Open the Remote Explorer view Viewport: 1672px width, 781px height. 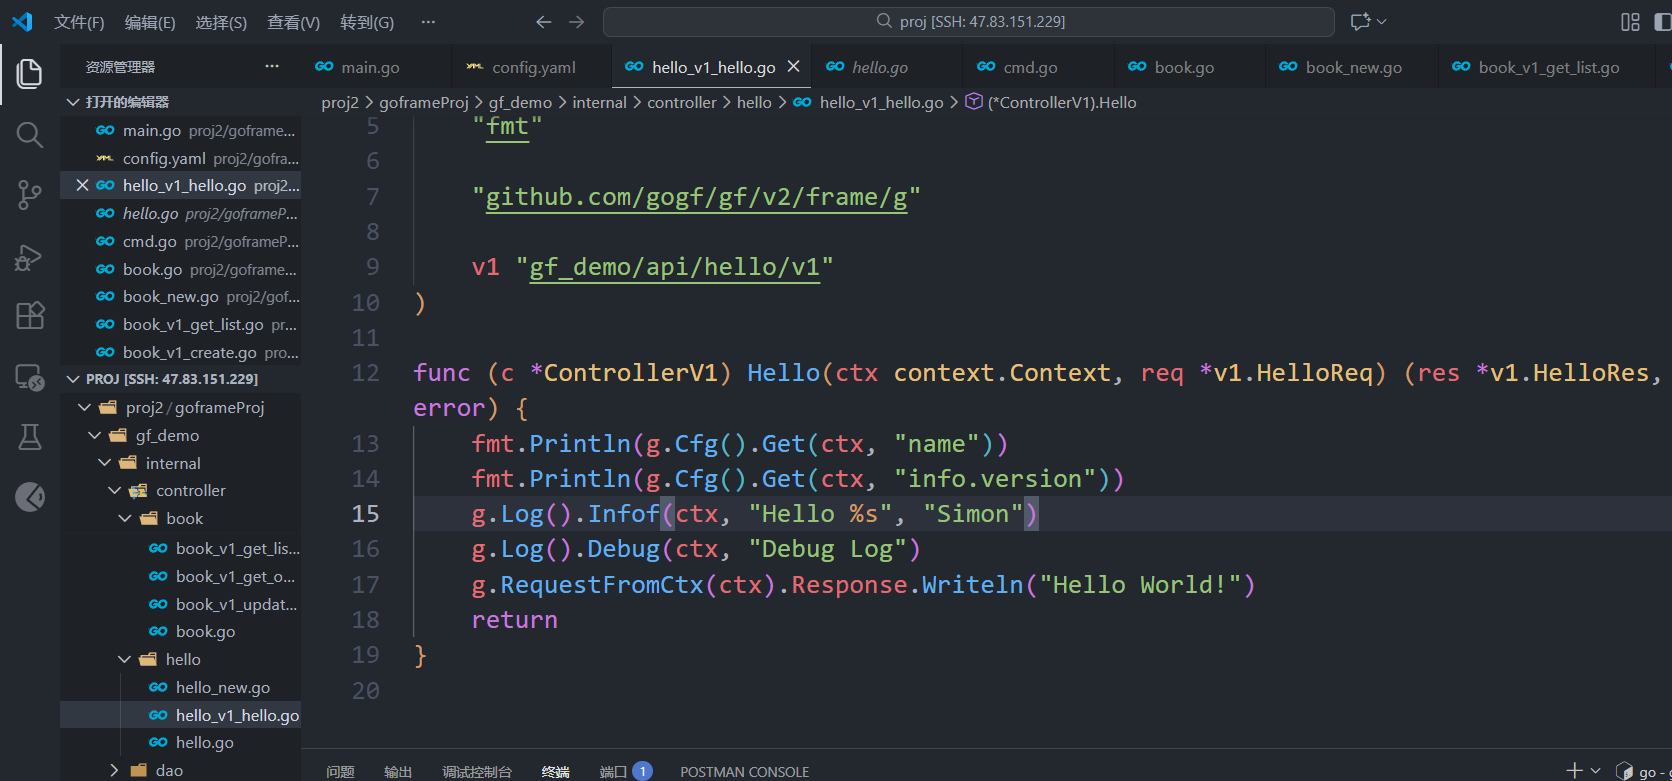point(30,377)
